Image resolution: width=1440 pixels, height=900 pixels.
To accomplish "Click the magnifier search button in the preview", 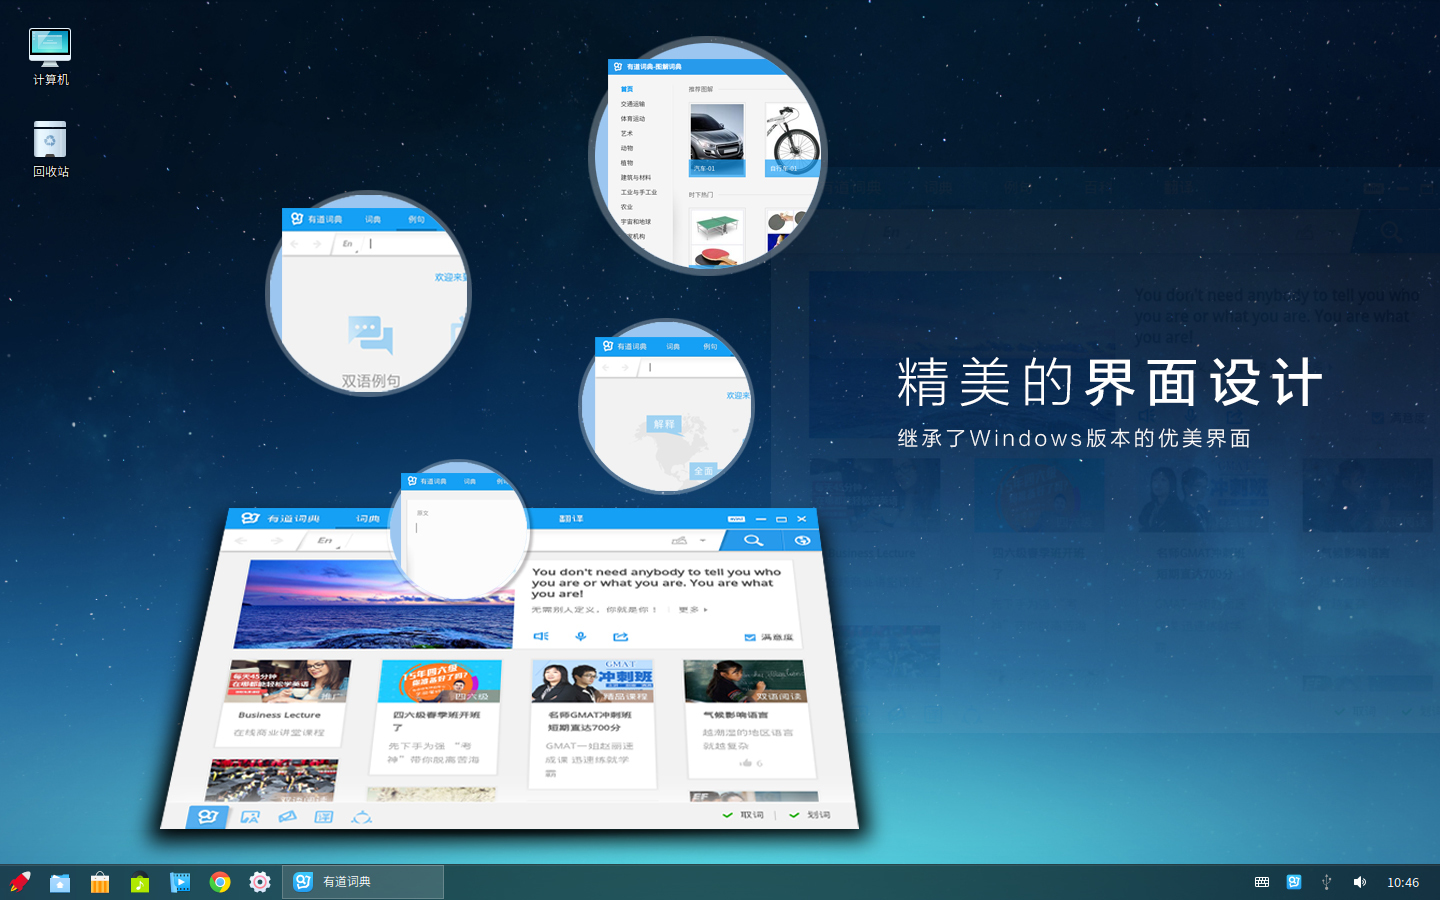I will pyautogui.click(x=753, y=540).
